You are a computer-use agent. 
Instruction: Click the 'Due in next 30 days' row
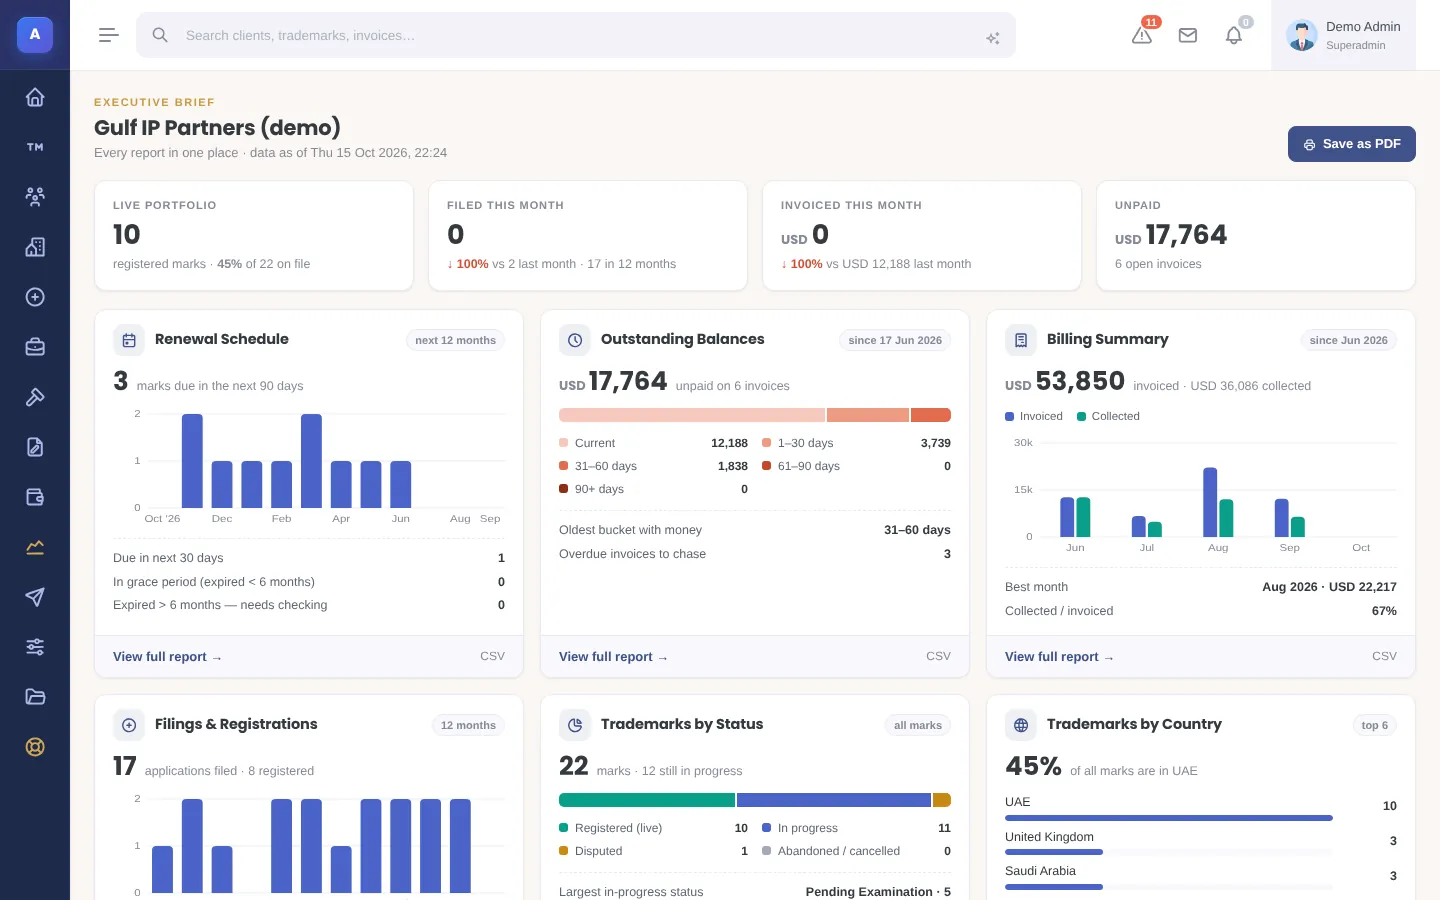click(309, 558)
